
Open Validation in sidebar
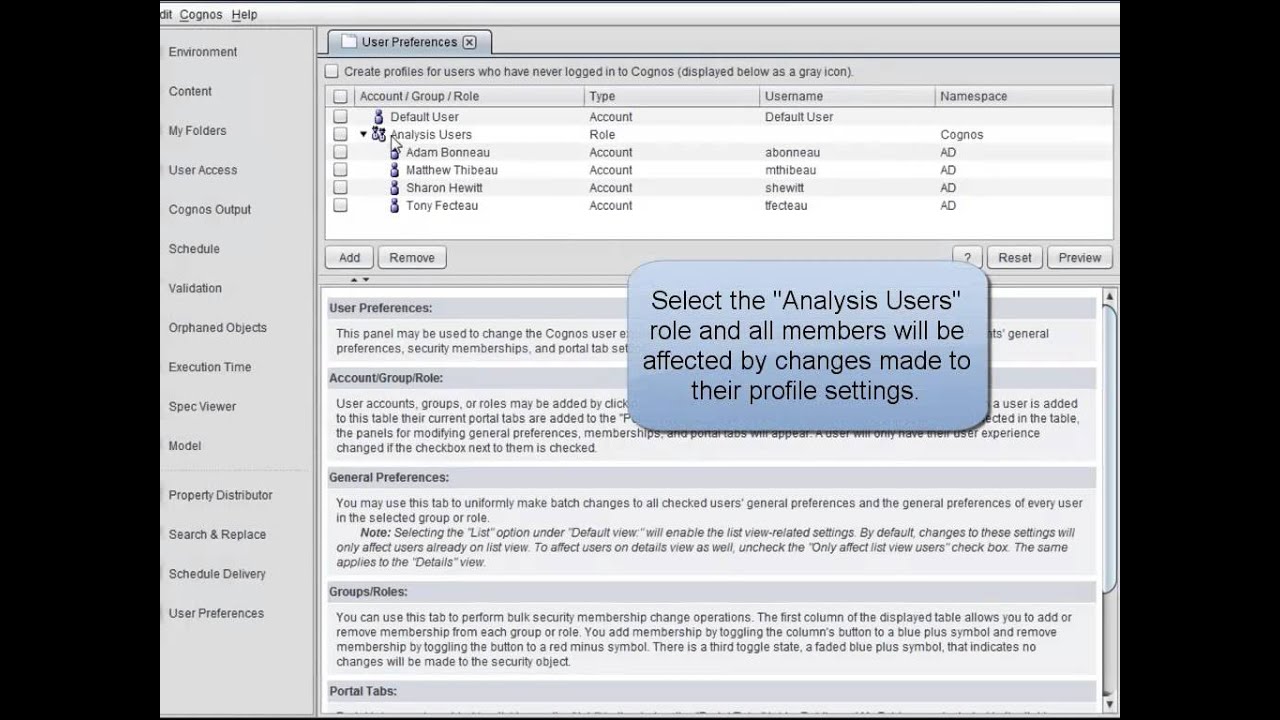[x=195, y=288]
